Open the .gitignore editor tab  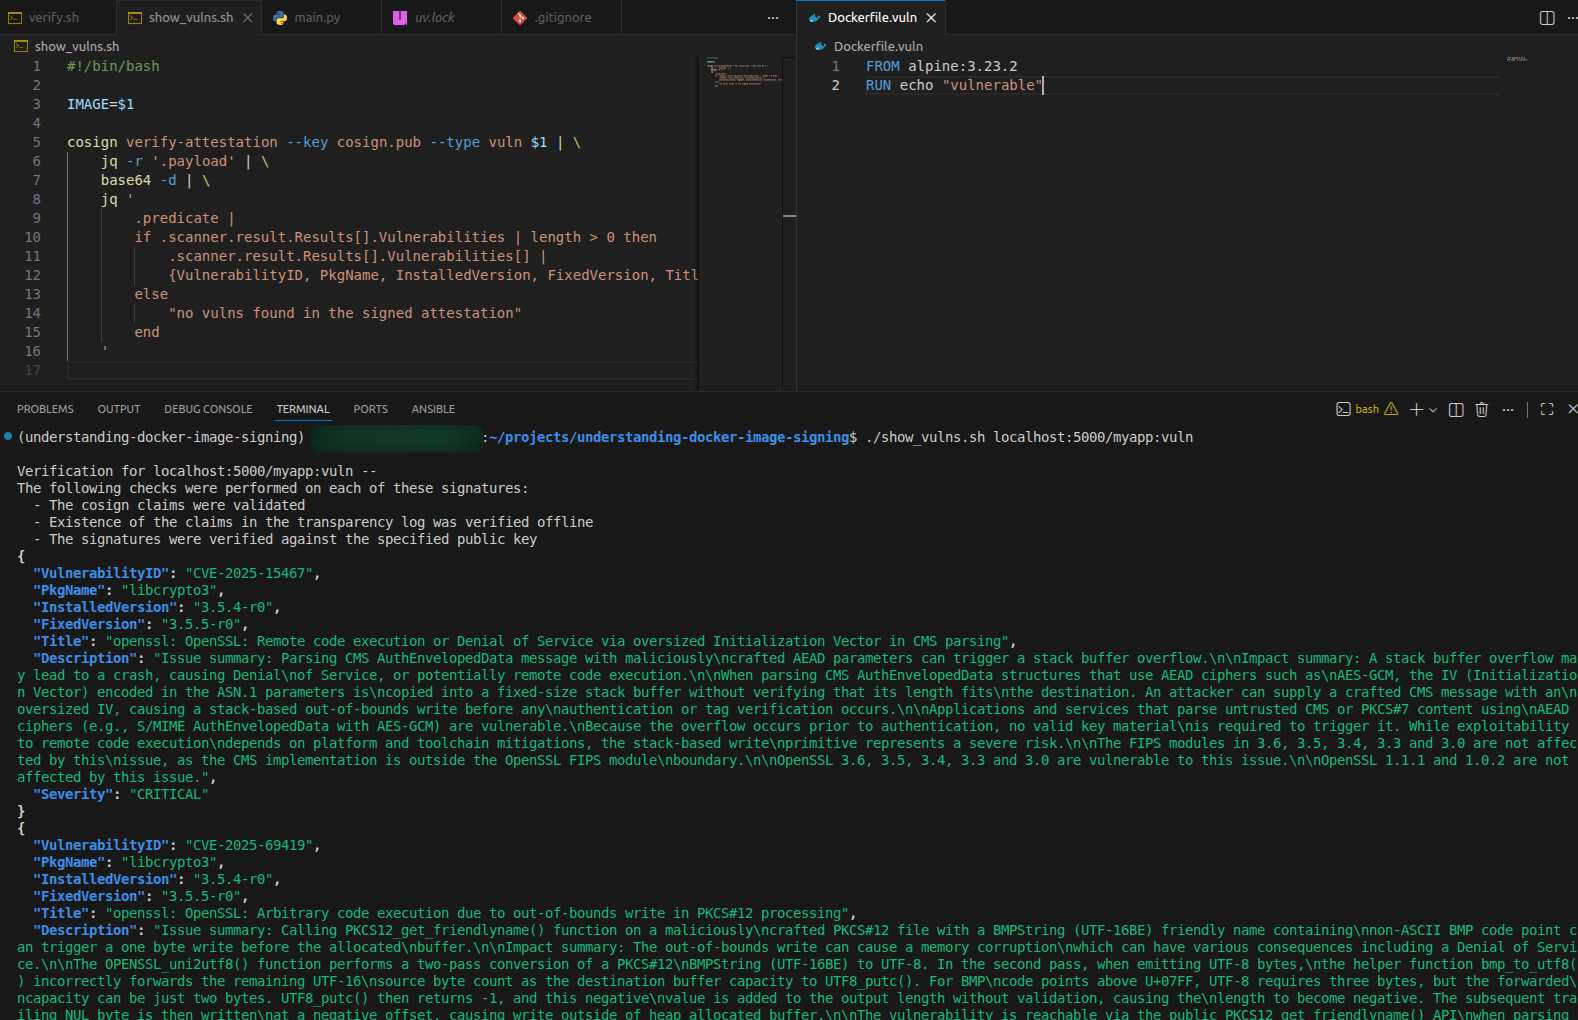tap(562, 18)
